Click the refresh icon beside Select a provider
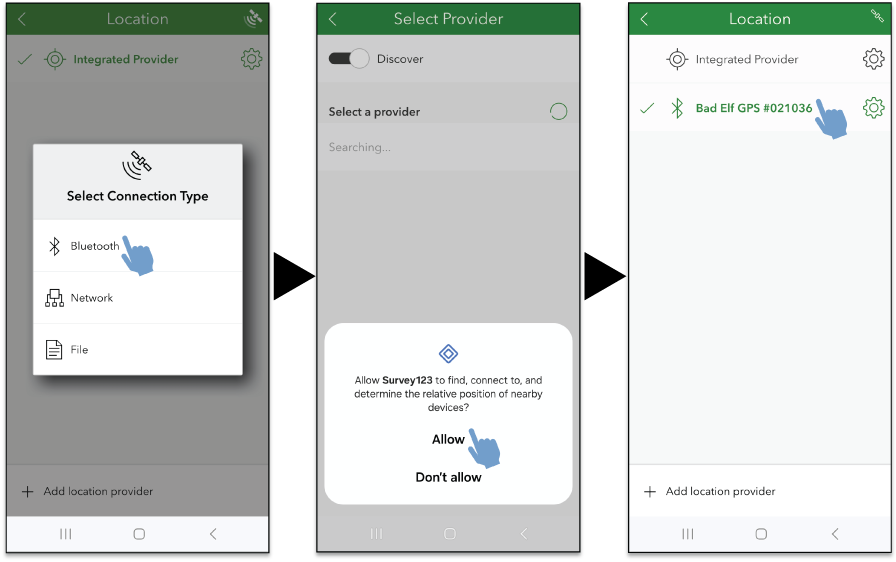Image resolution: width=896 pixels, height=562 pixels. coord(558,112)
